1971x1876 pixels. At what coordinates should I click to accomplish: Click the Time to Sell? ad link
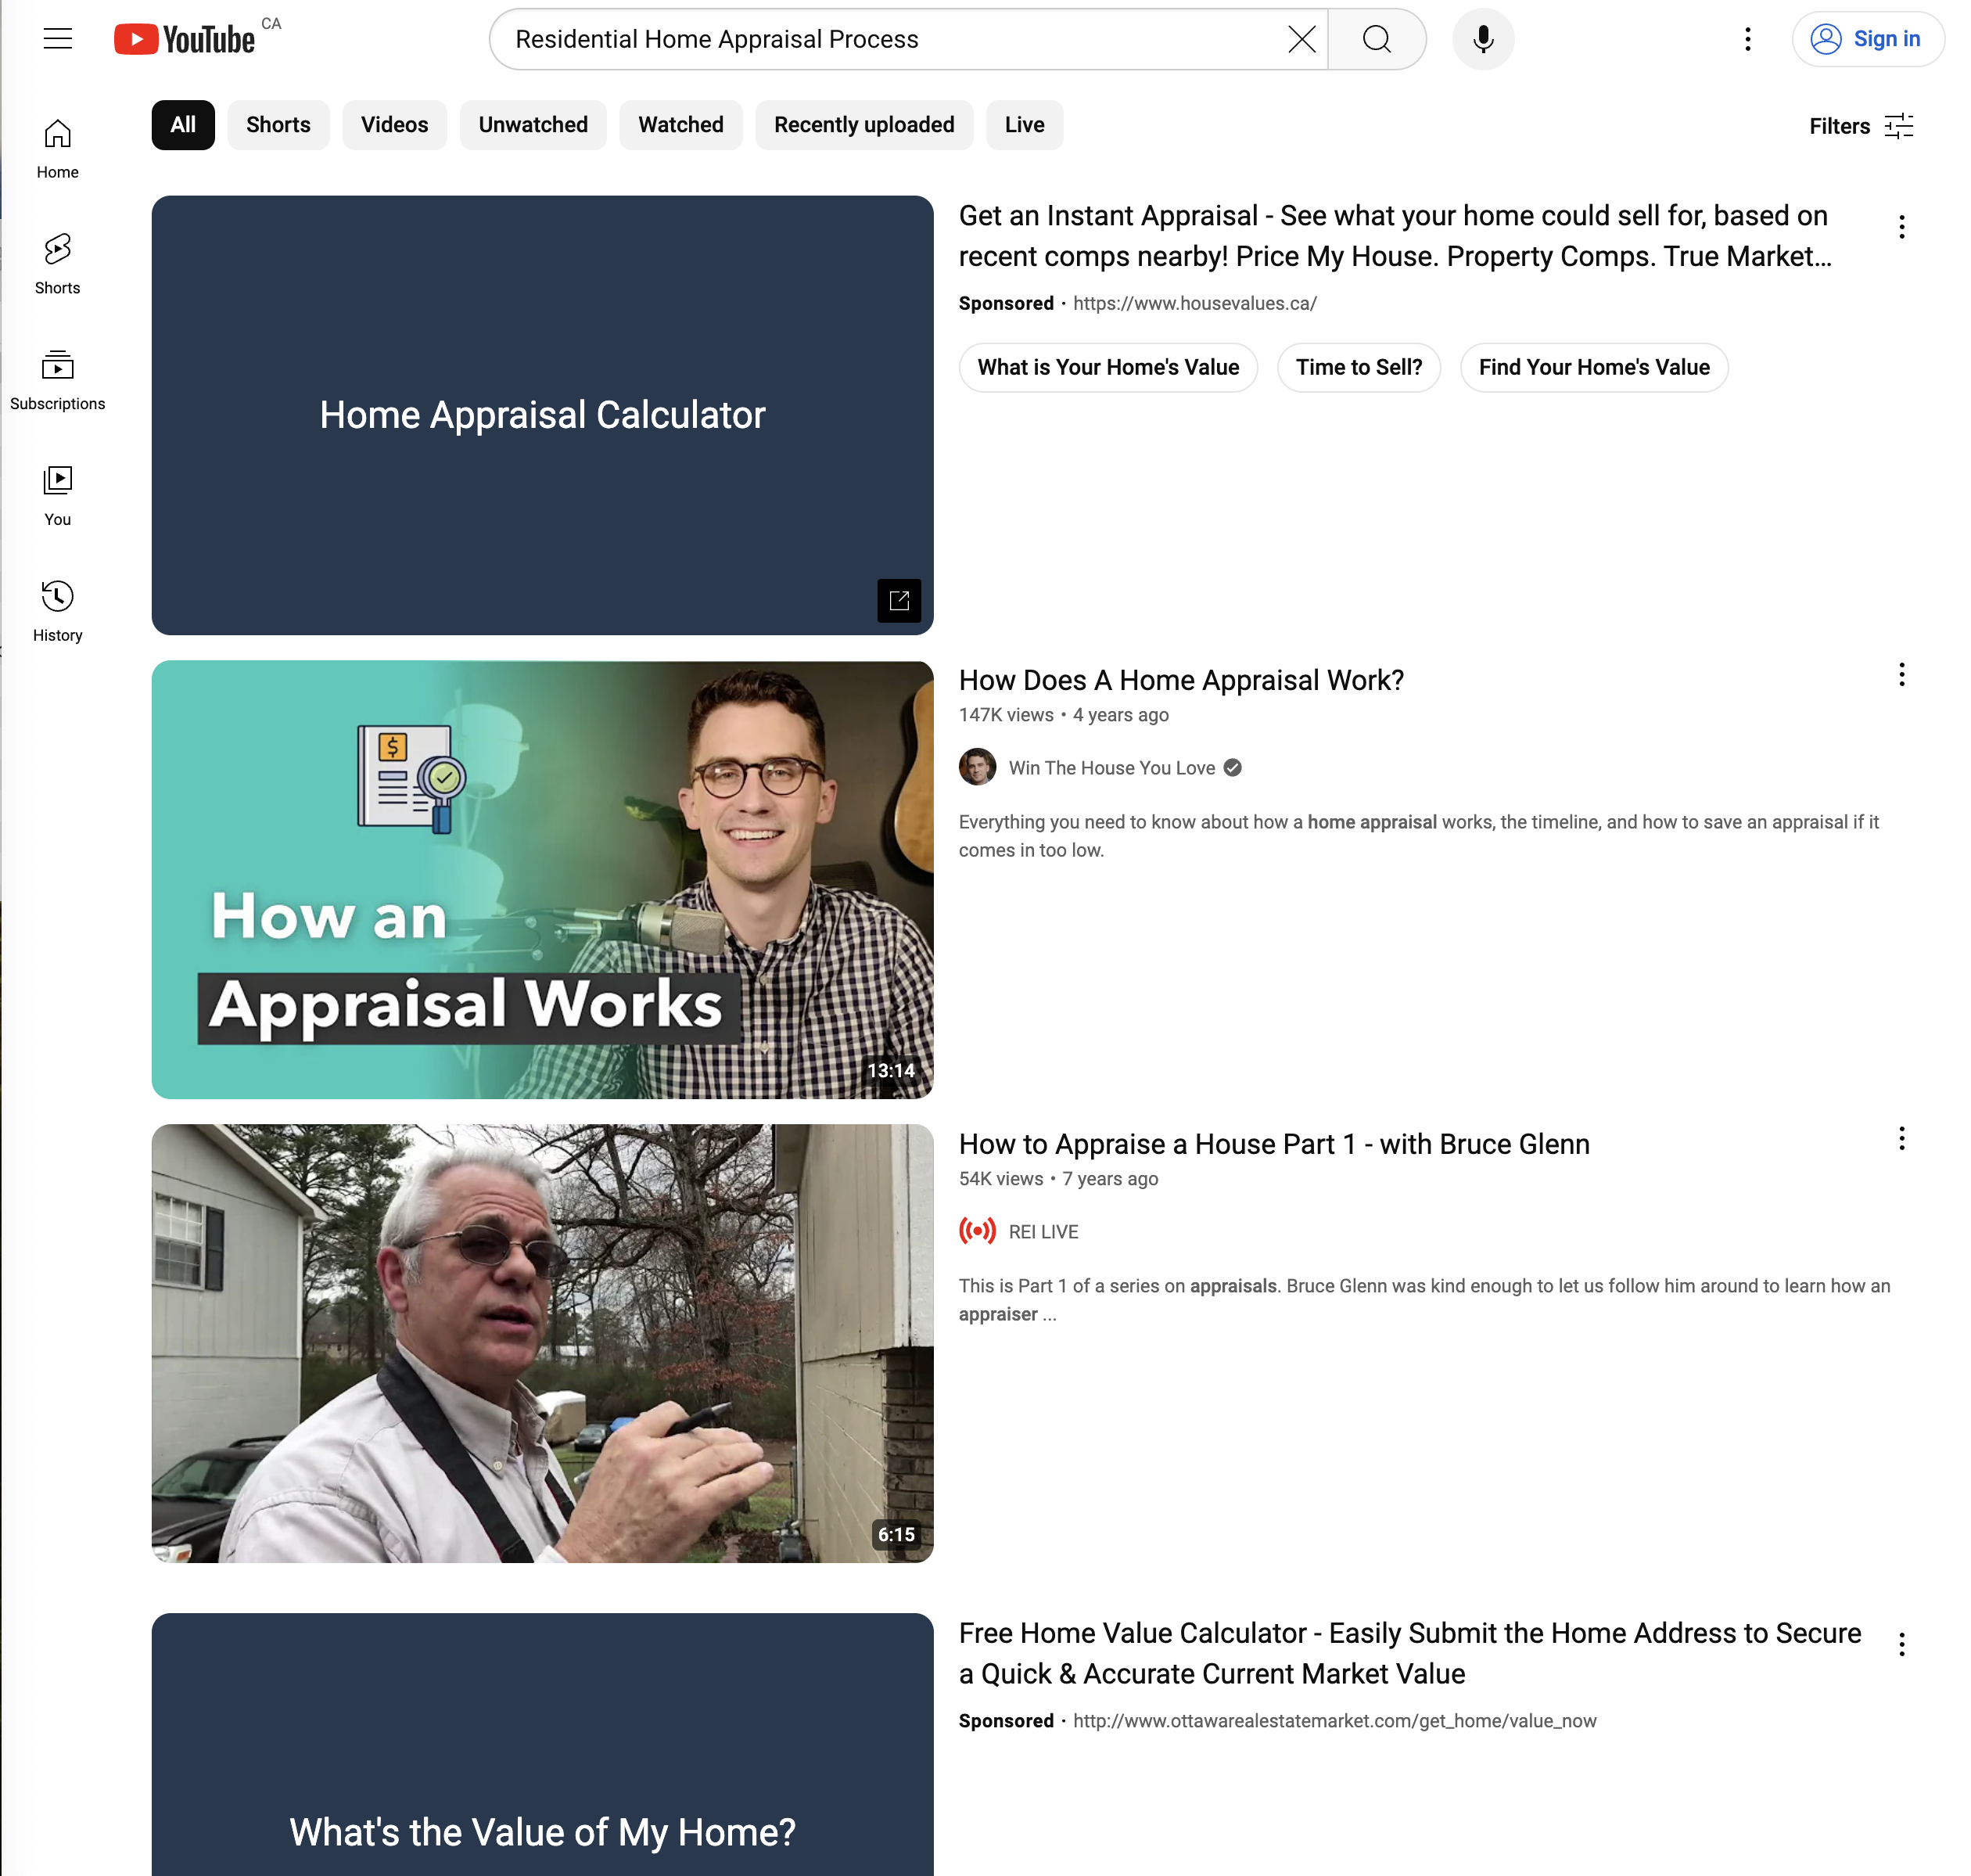pos(1358,367)
